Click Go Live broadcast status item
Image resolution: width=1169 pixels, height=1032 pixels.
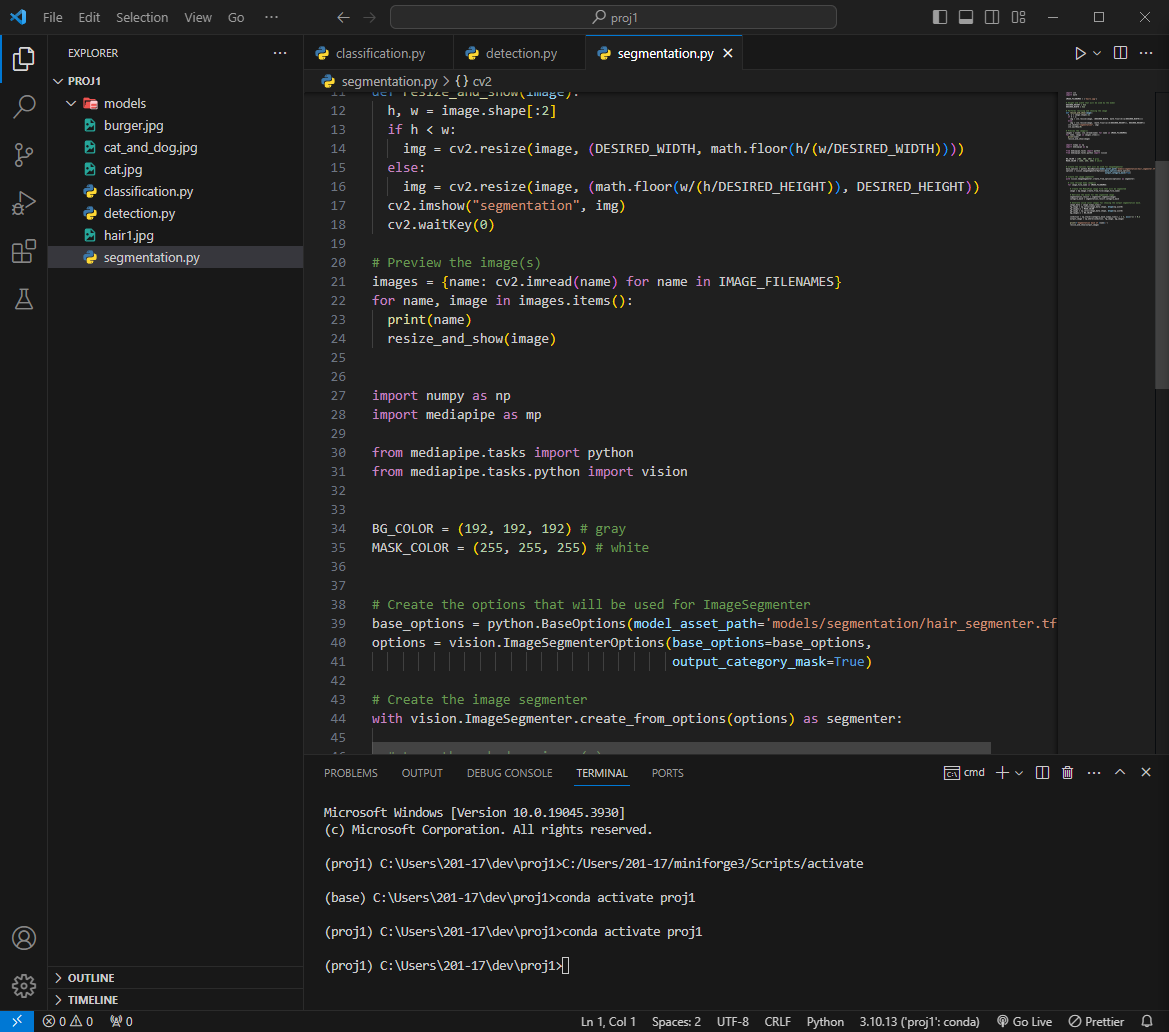point(1024,1022)
